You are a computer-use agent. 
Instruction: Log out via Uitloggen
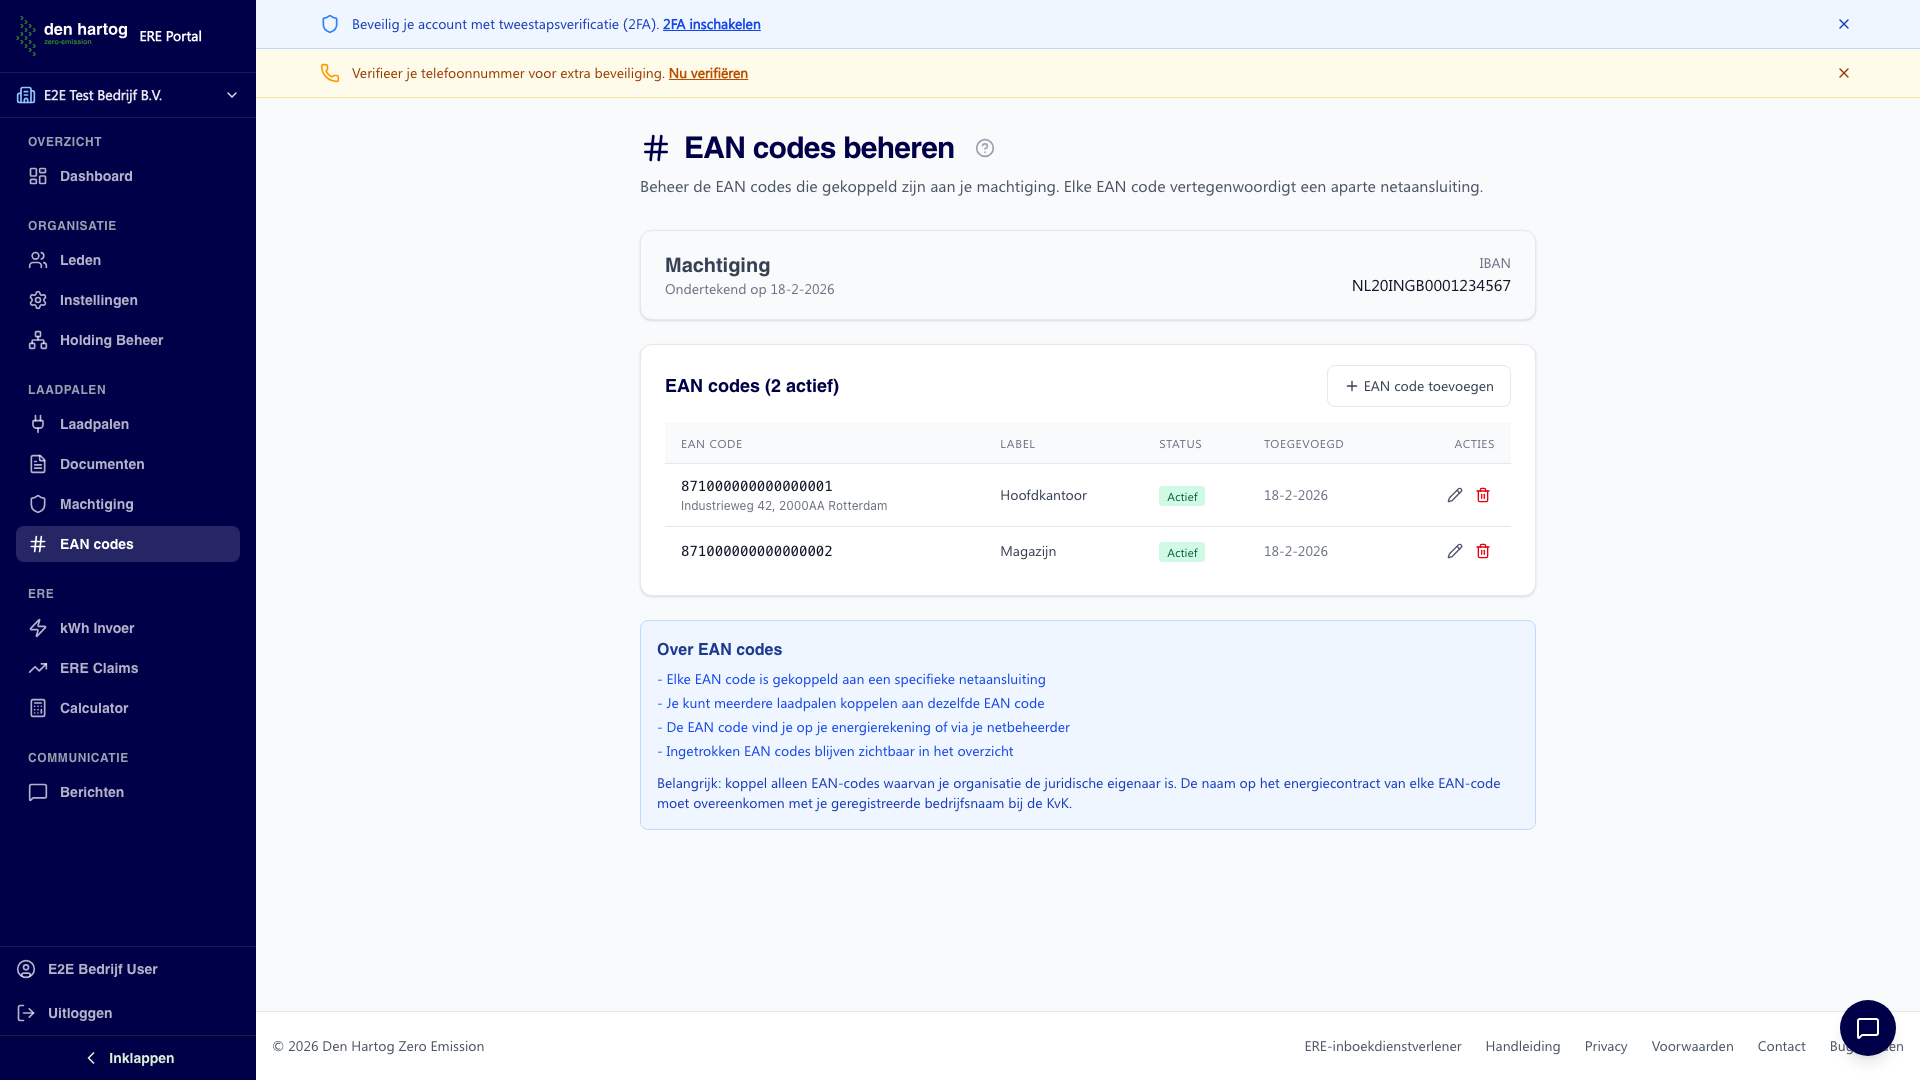(x=80, y=1013)
